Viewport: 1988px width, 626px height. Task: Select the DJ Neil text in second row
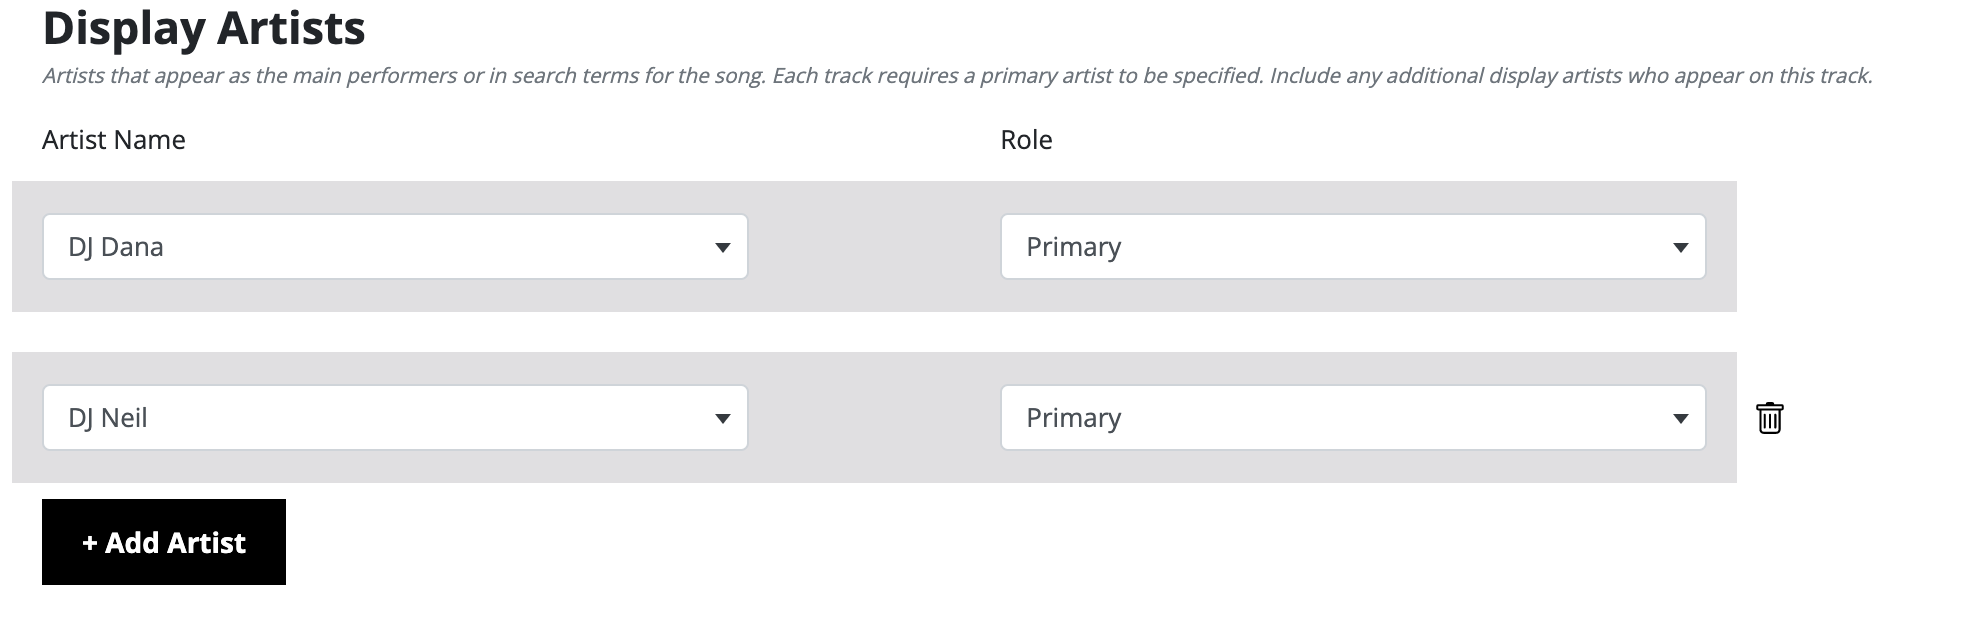pos(108,418)
